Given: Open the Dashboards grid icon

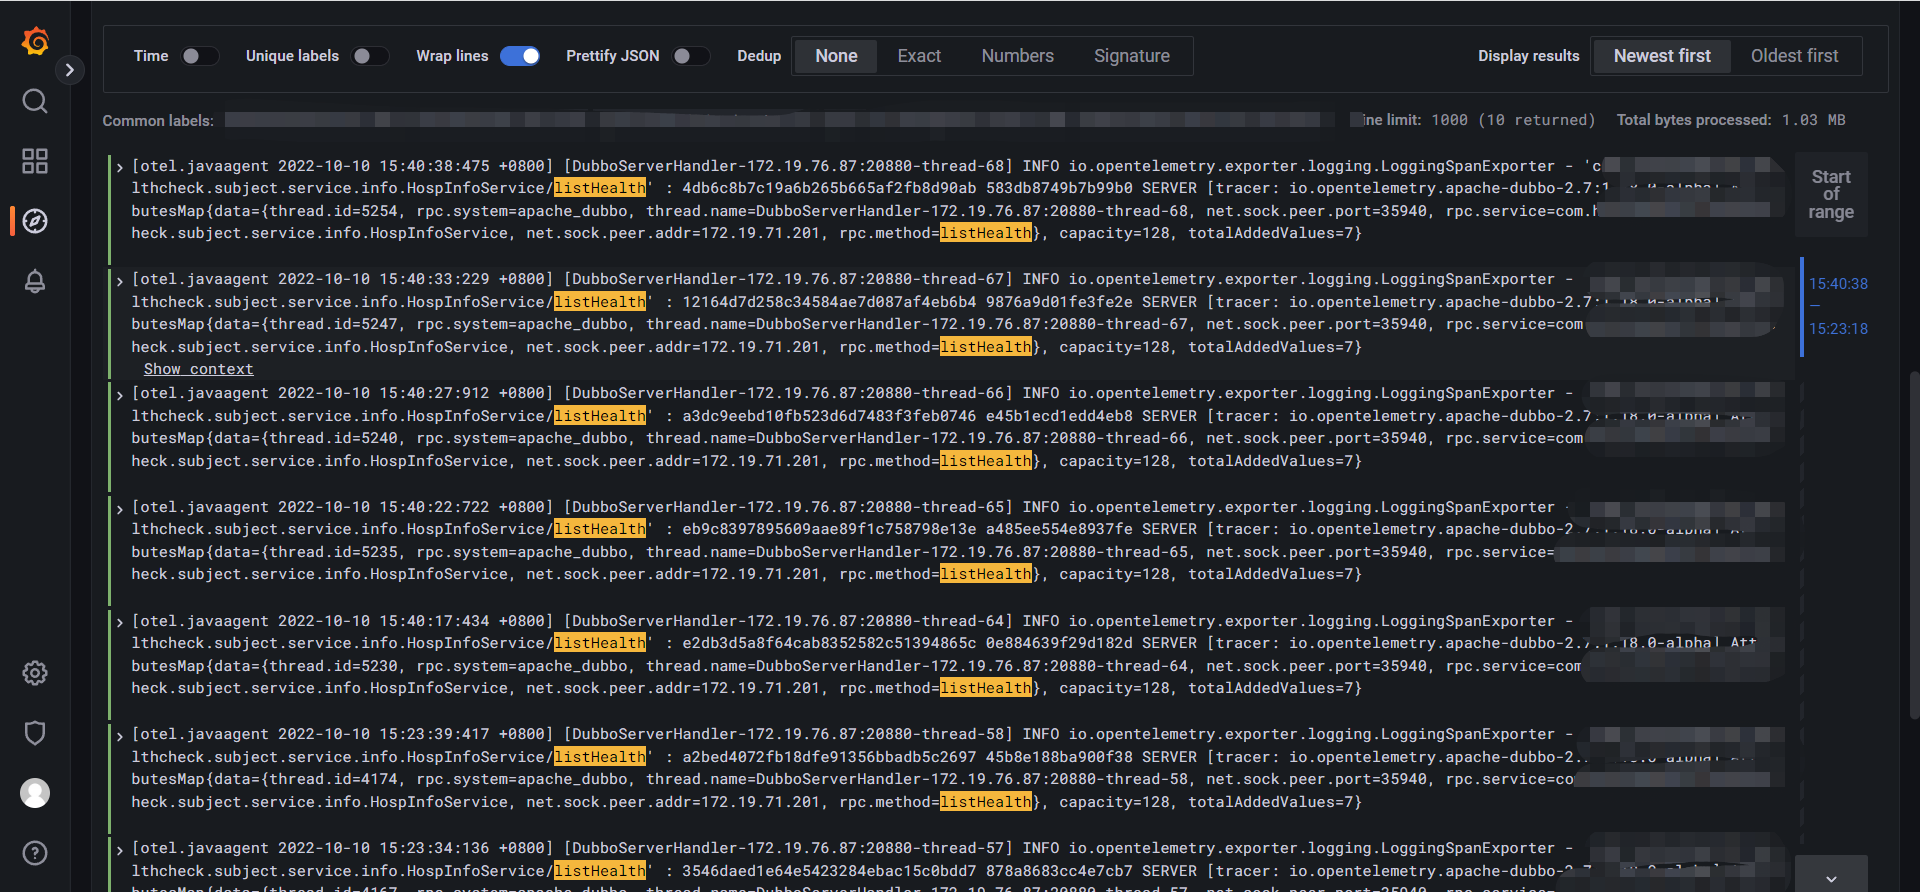Looking at the screenshot, I should [x=35, y=161].
